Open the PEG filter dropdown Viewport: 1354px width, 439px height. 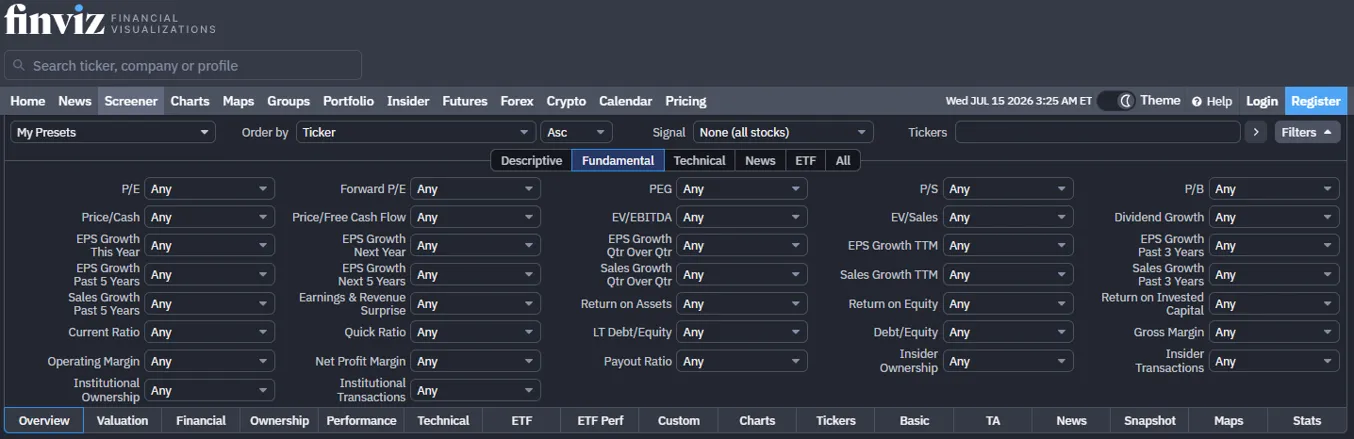742,189
